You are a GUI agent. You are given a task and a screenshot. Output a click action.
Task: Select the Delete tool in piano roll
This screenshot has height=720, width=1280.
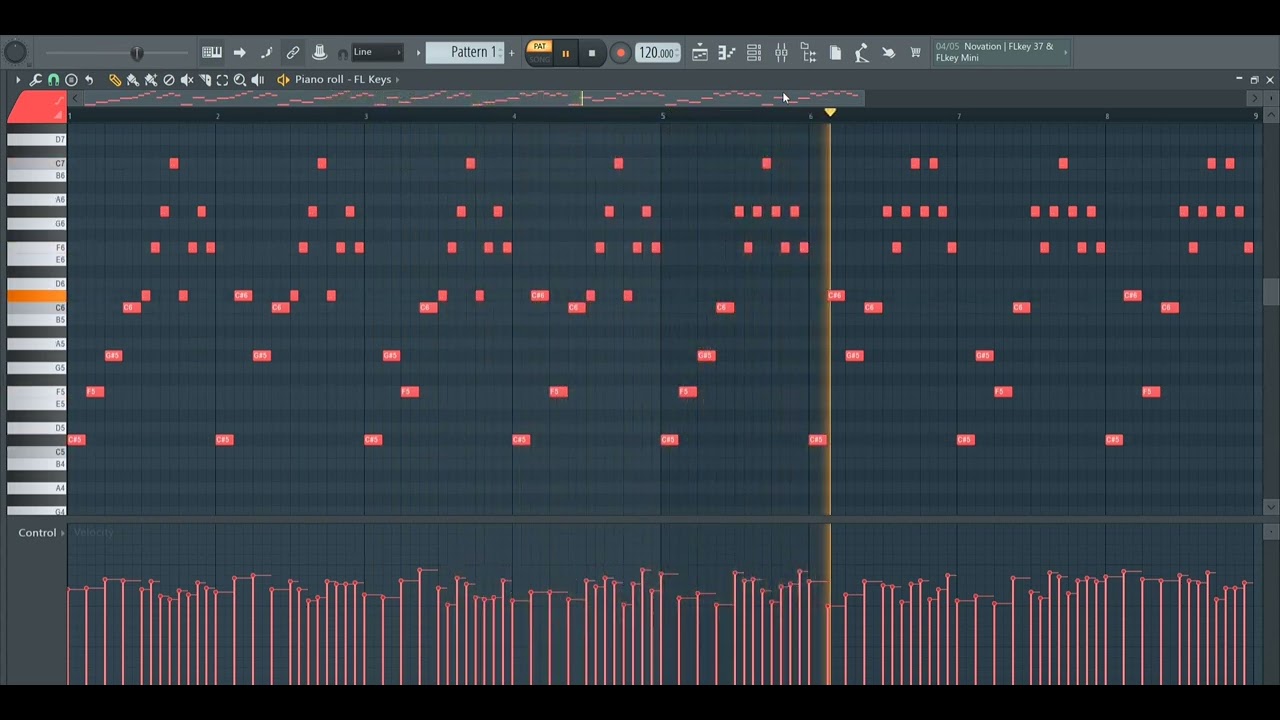pyautogui.click(x=169, y=80)
